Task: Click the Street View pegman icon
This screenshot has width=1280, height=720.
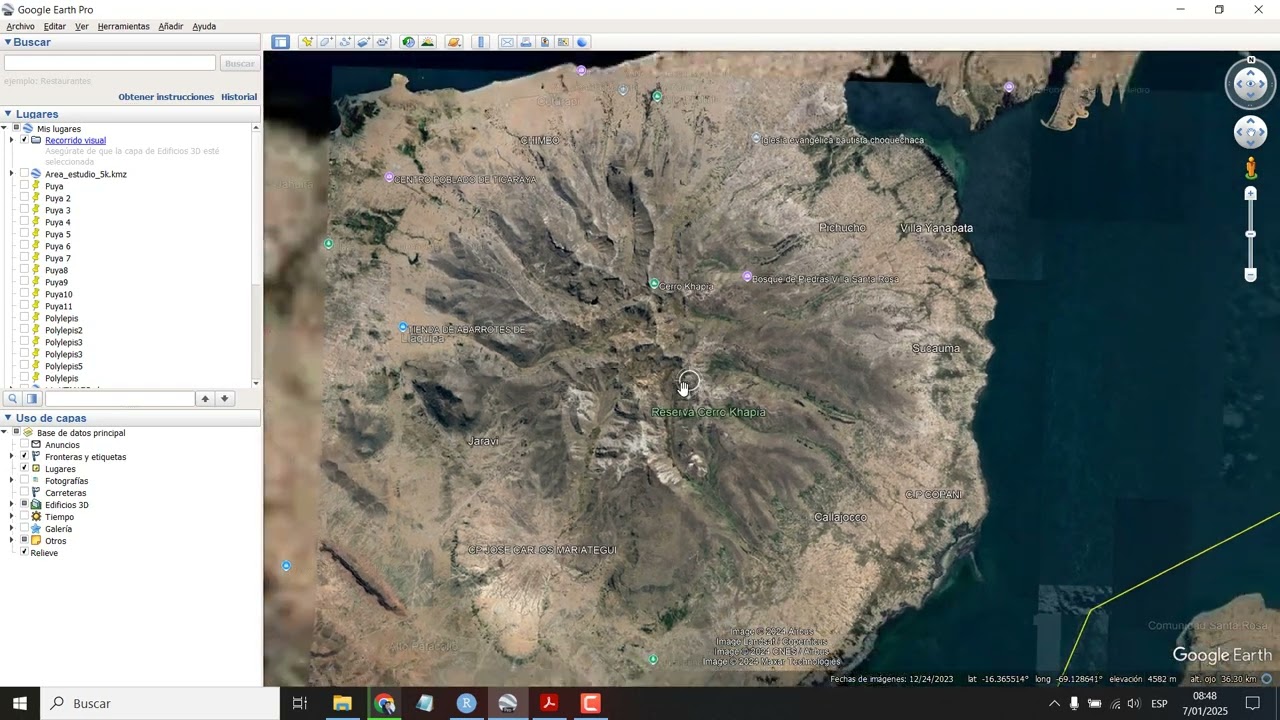Action: pos(1250,167)
